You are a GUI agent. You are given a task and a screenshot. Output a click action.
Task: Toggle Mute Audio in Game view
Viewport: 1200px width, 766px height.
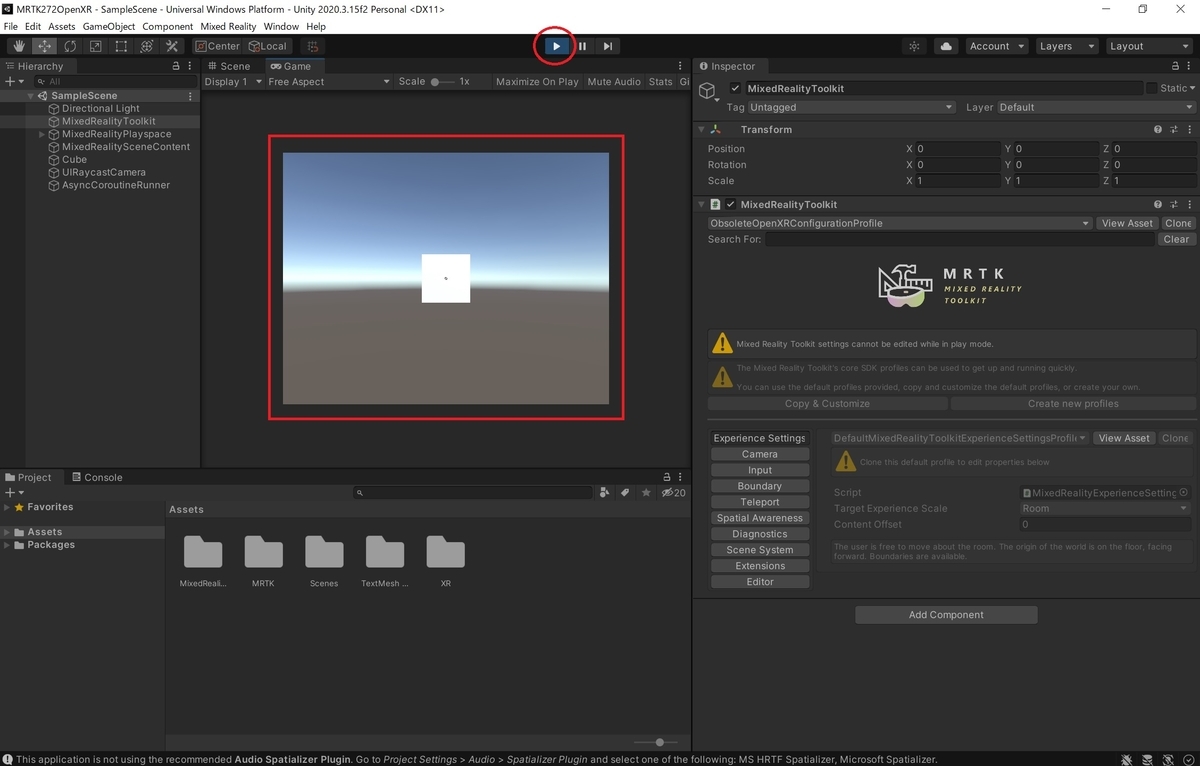click(x=614, y=82)
